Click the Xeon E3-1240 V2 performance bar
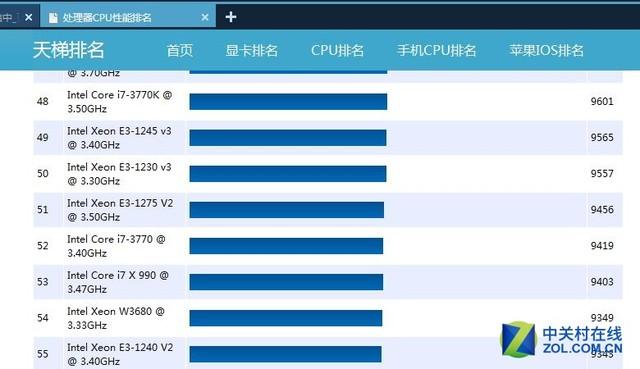This screenshot has height=369, width=640. click(285, 354)
